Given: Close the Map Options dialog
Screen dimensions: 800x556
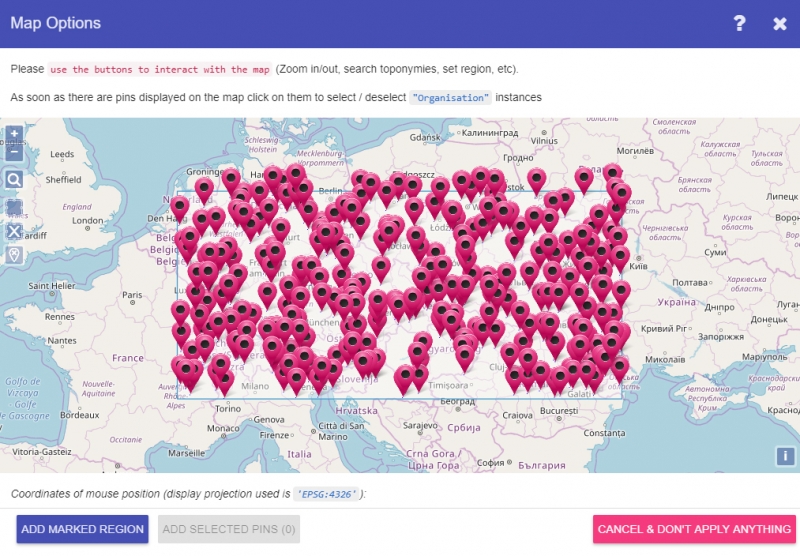Looking at the screenshot, I should [780, 23].
